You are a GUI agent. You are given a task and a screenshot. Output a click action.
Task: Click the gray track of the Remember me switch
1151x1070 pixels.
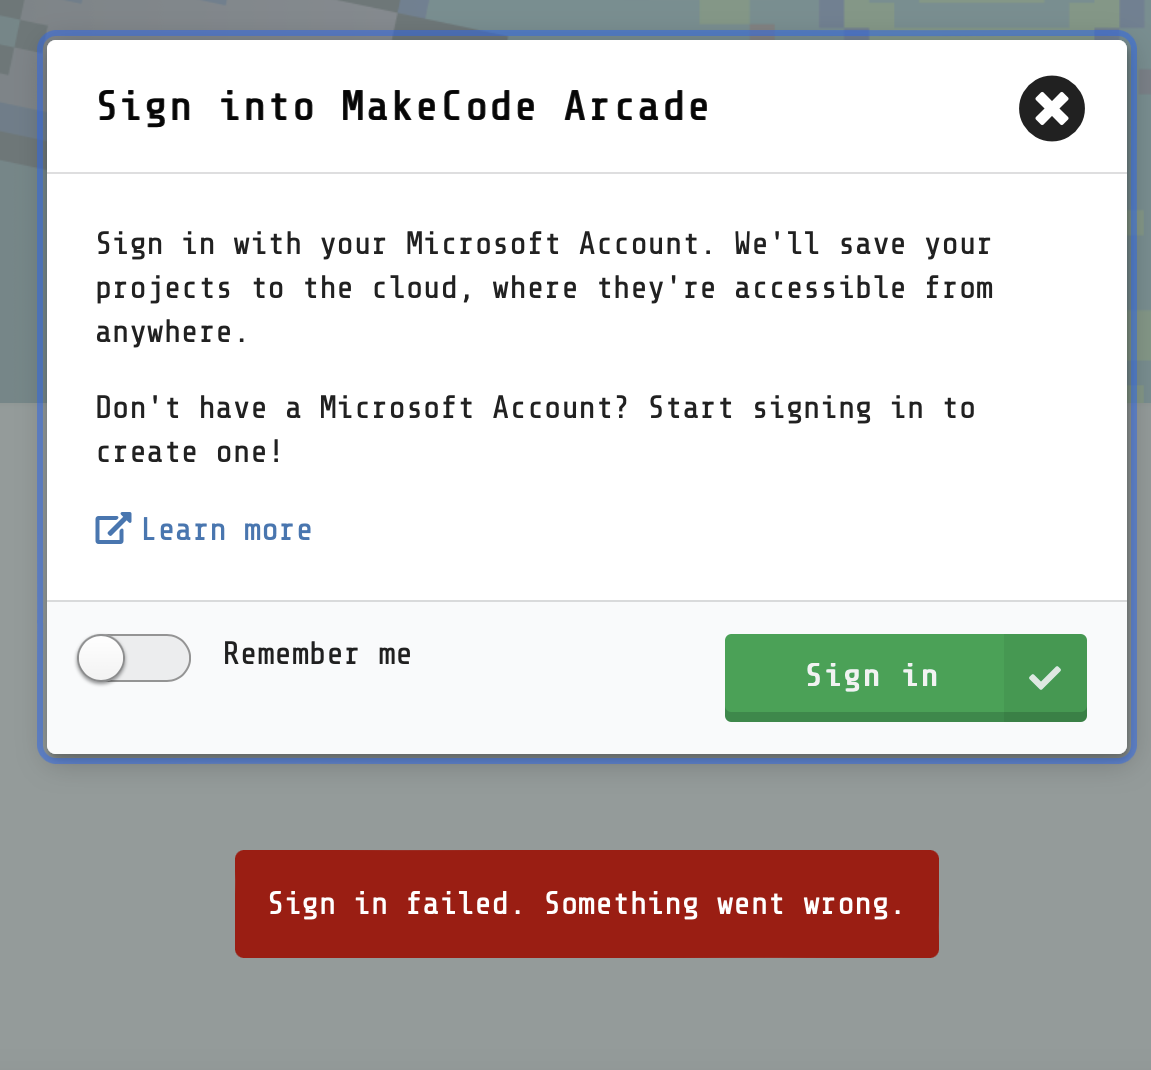click(x=158, y=658)
